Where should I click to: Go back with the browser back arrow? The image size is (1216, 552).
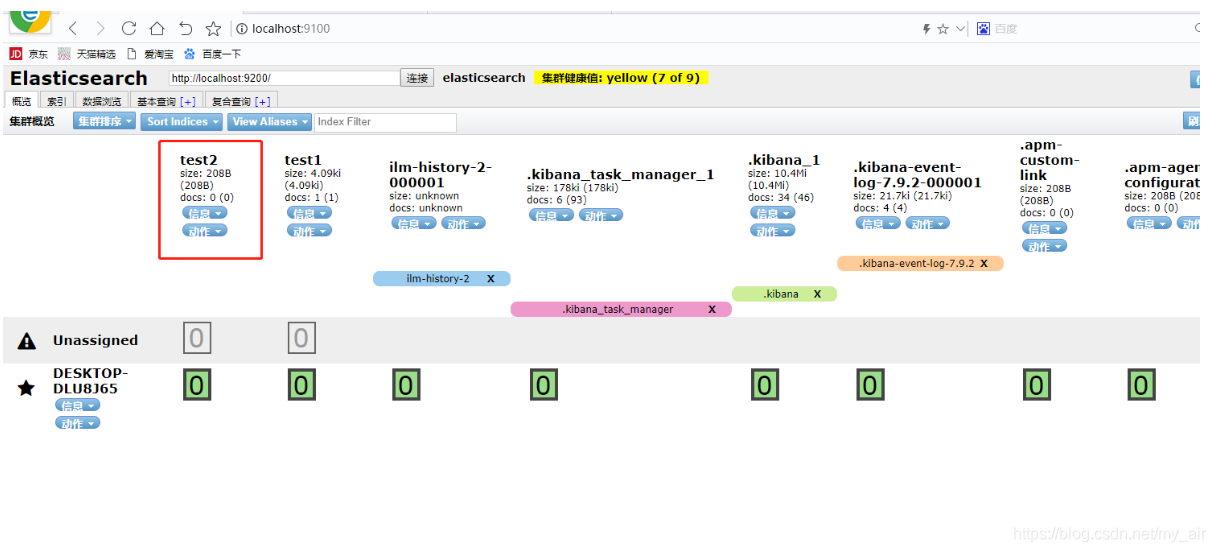pos(73,28)
